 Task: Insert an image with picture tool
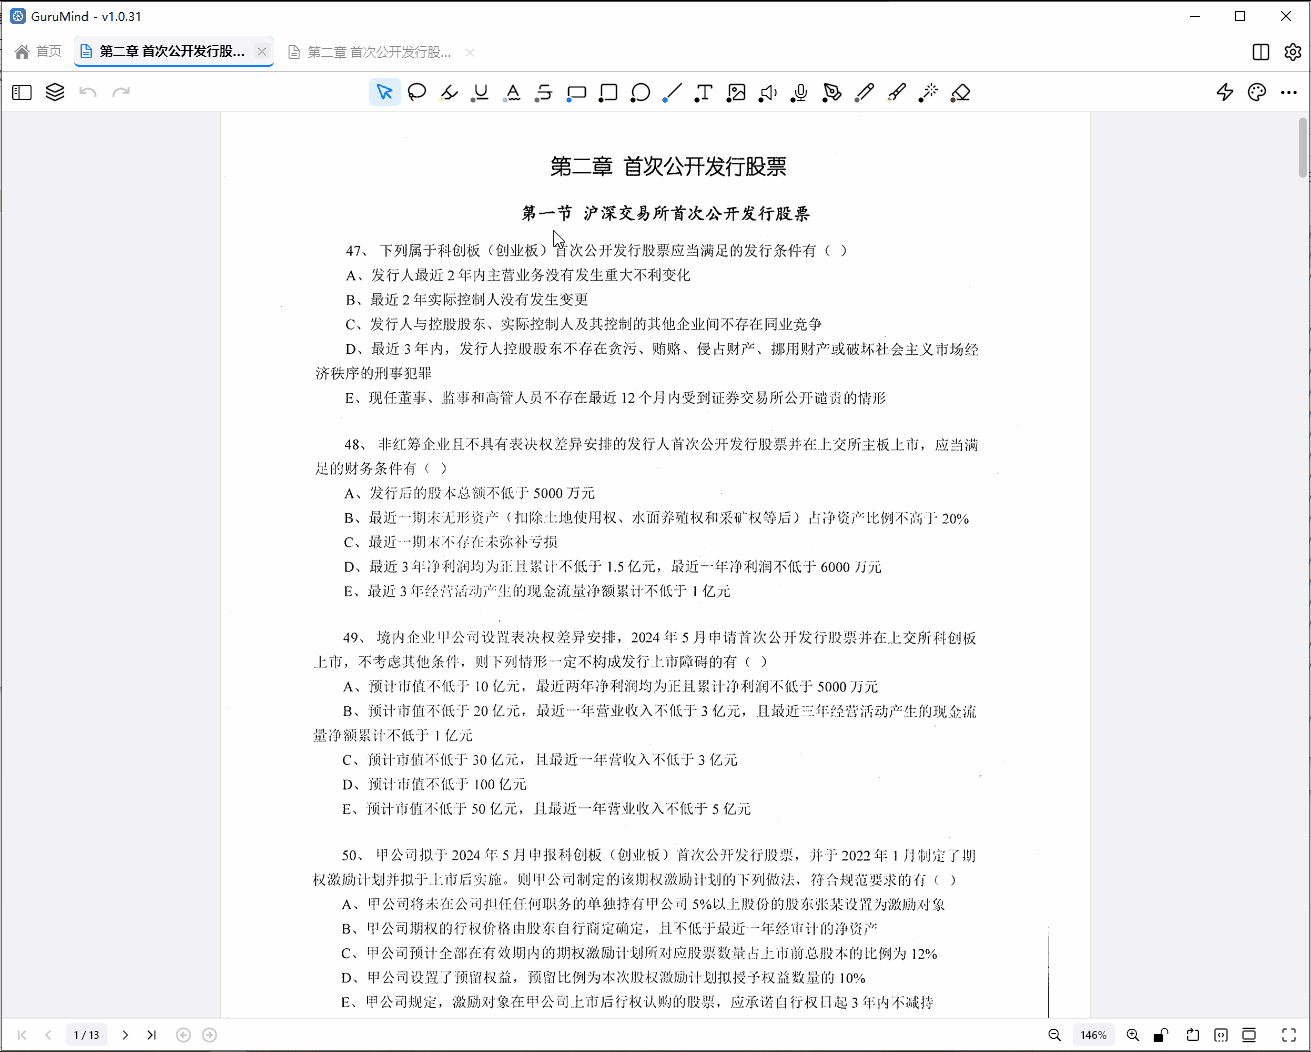[737, 92]
